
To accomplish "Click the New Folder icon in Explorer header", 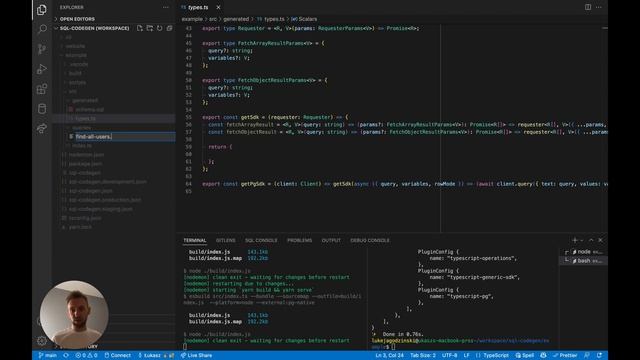I will pyautogui.click(x=150, y=28).
